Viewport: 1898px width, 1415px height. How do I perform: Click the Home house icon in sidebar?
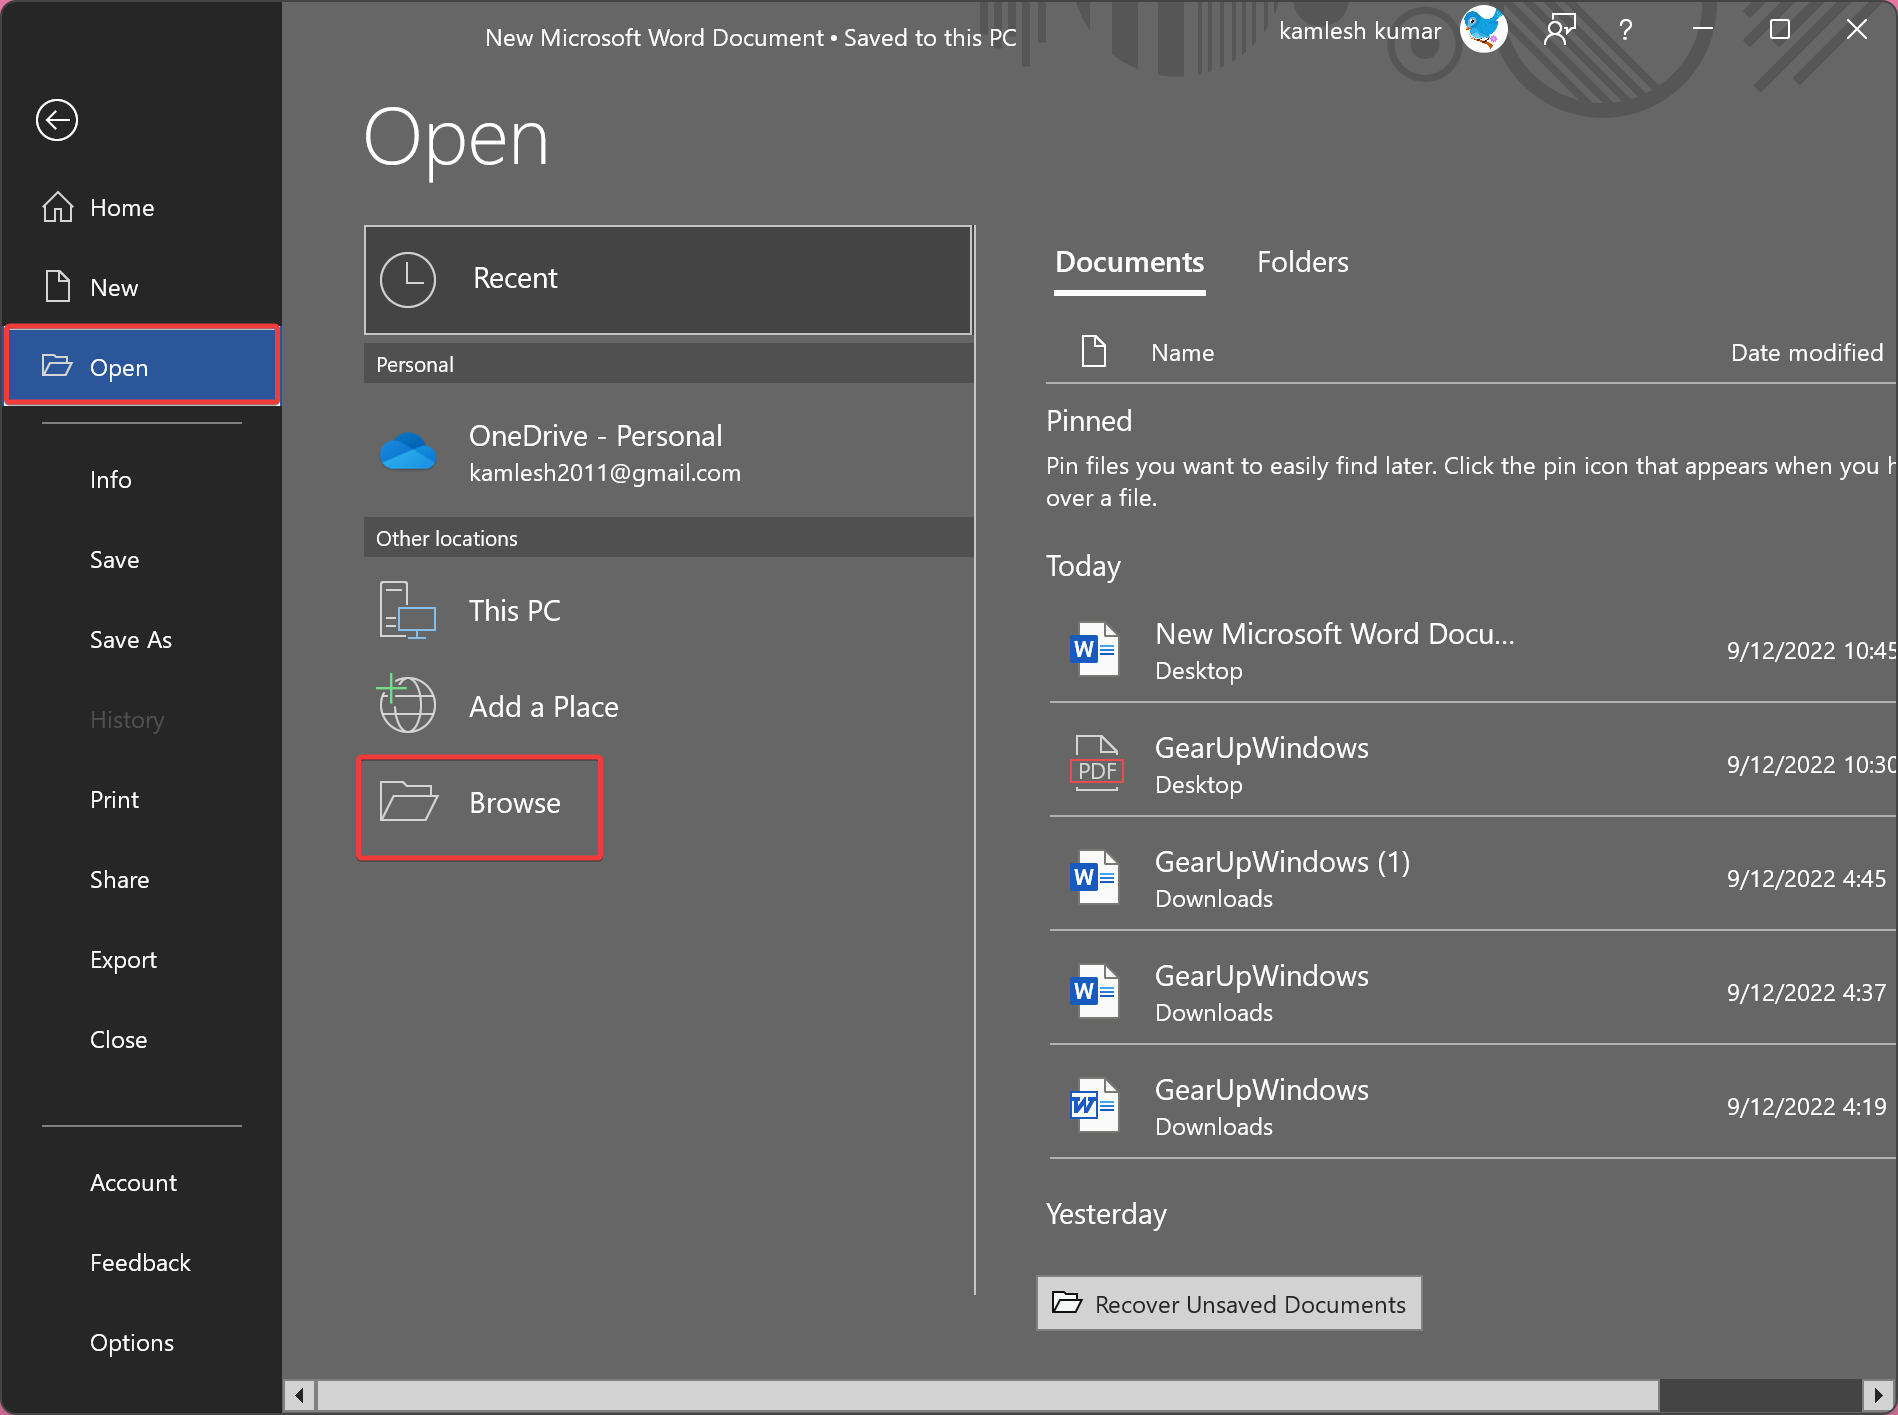[x=58, y=207]
